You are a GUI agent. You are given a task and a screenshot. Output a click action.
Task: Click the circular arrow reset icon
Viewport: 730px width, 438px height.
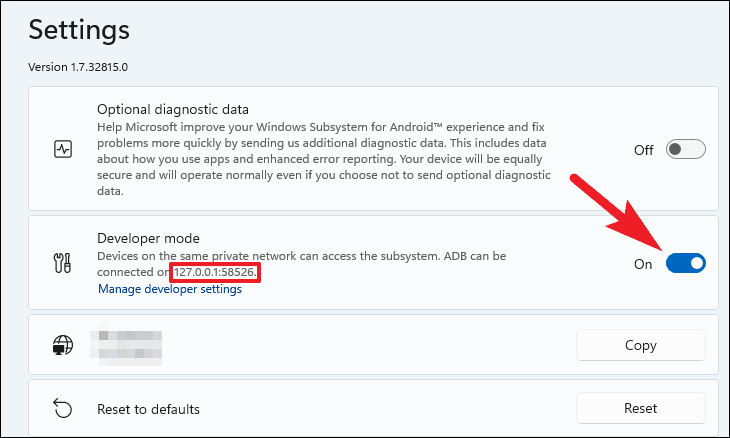pos(62,408)
